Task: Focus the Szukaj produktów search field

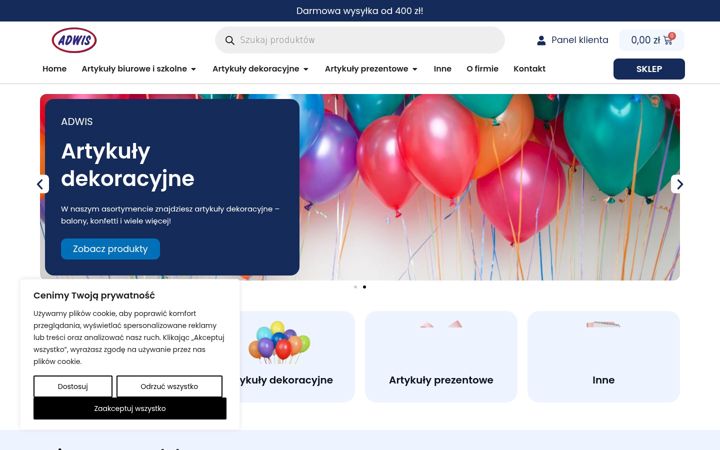Action: click(x=360, y=40)
